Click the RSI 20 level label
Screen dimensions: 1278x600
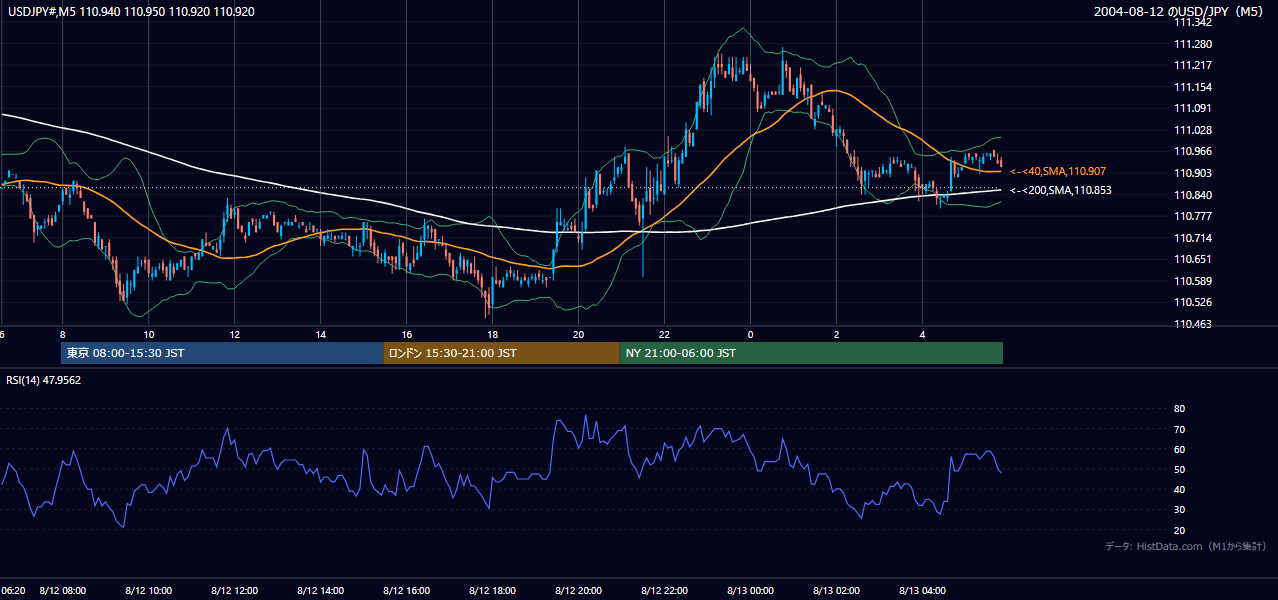1179,530
